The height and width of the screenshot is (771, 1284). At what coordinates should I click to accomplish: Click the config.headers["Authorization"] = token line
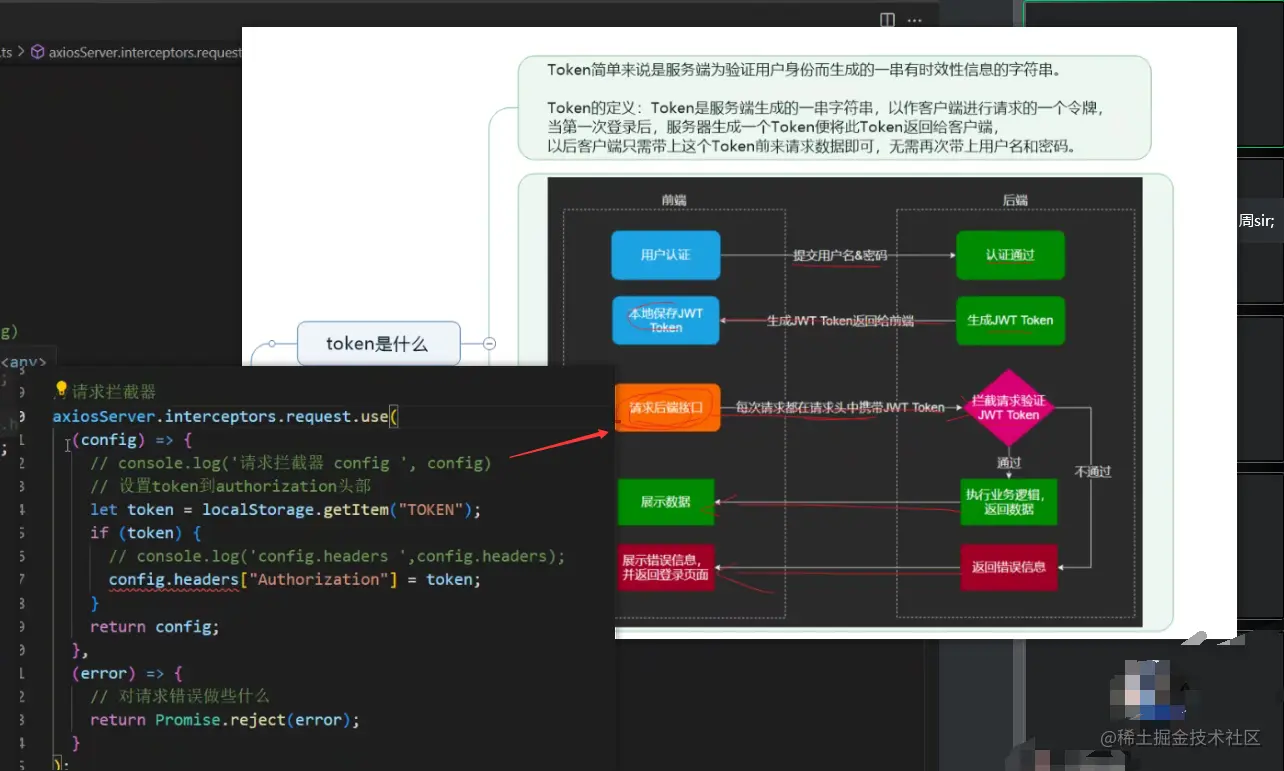click(295, 580)
